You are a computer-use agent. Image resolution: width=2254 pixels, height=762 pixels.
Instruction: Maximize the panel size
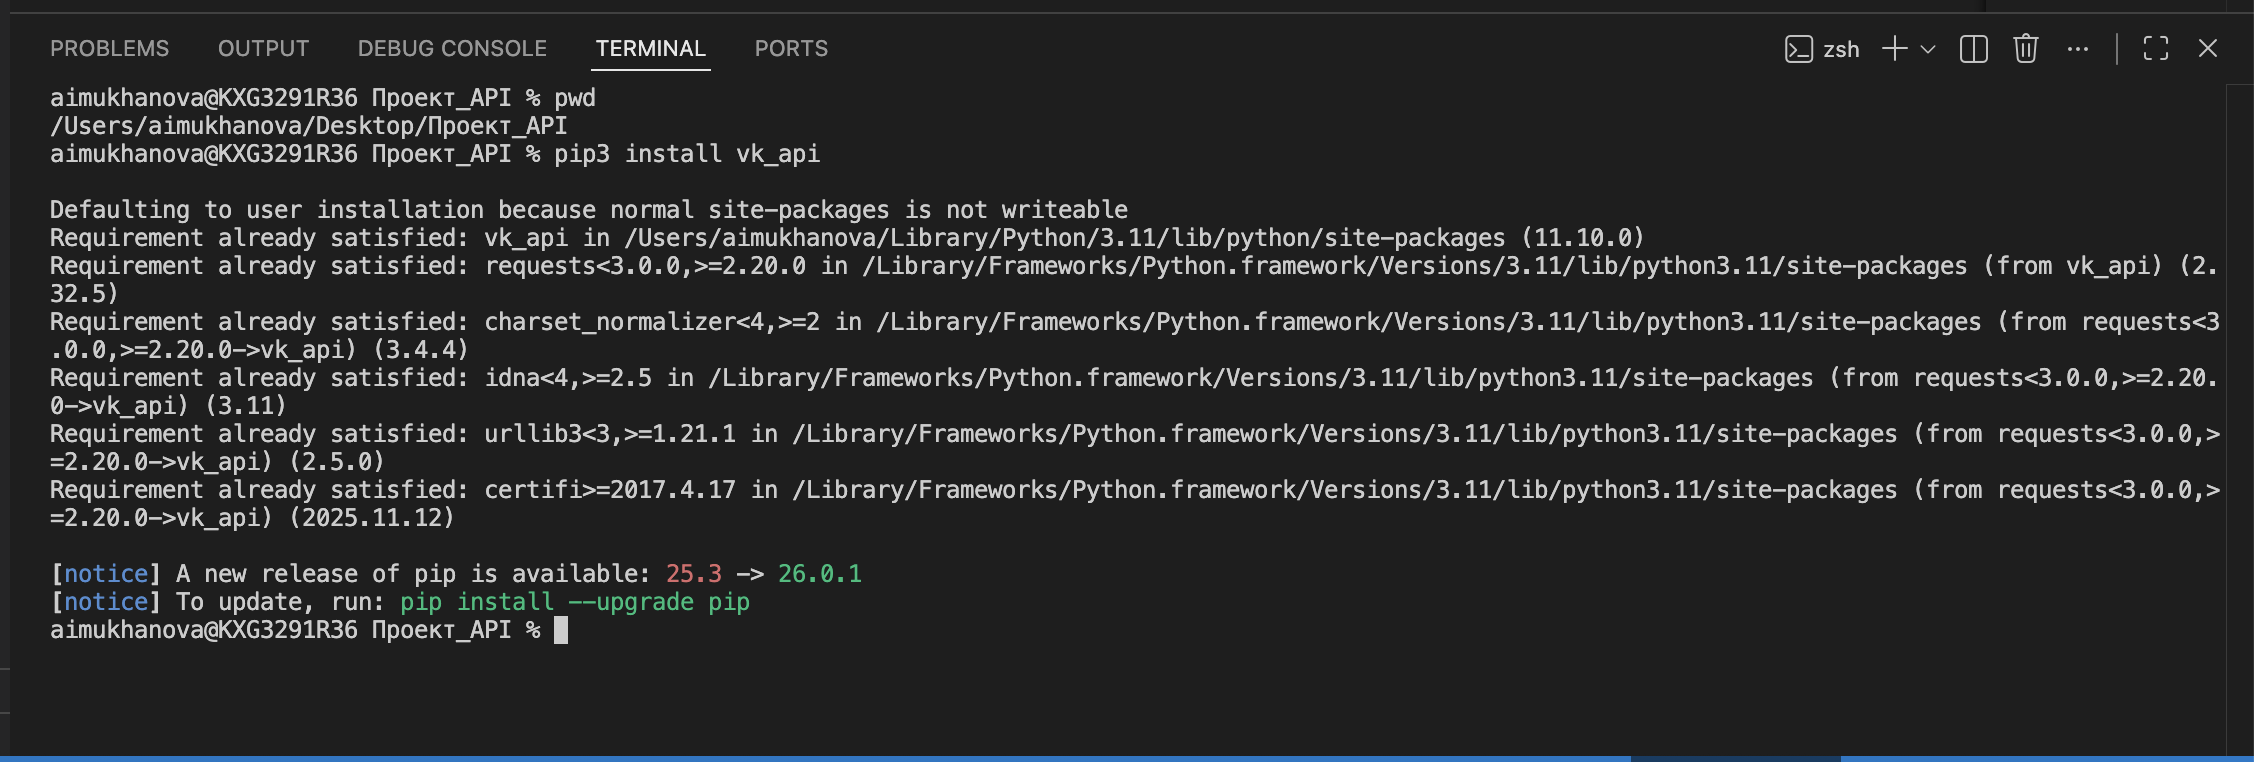2156,49
